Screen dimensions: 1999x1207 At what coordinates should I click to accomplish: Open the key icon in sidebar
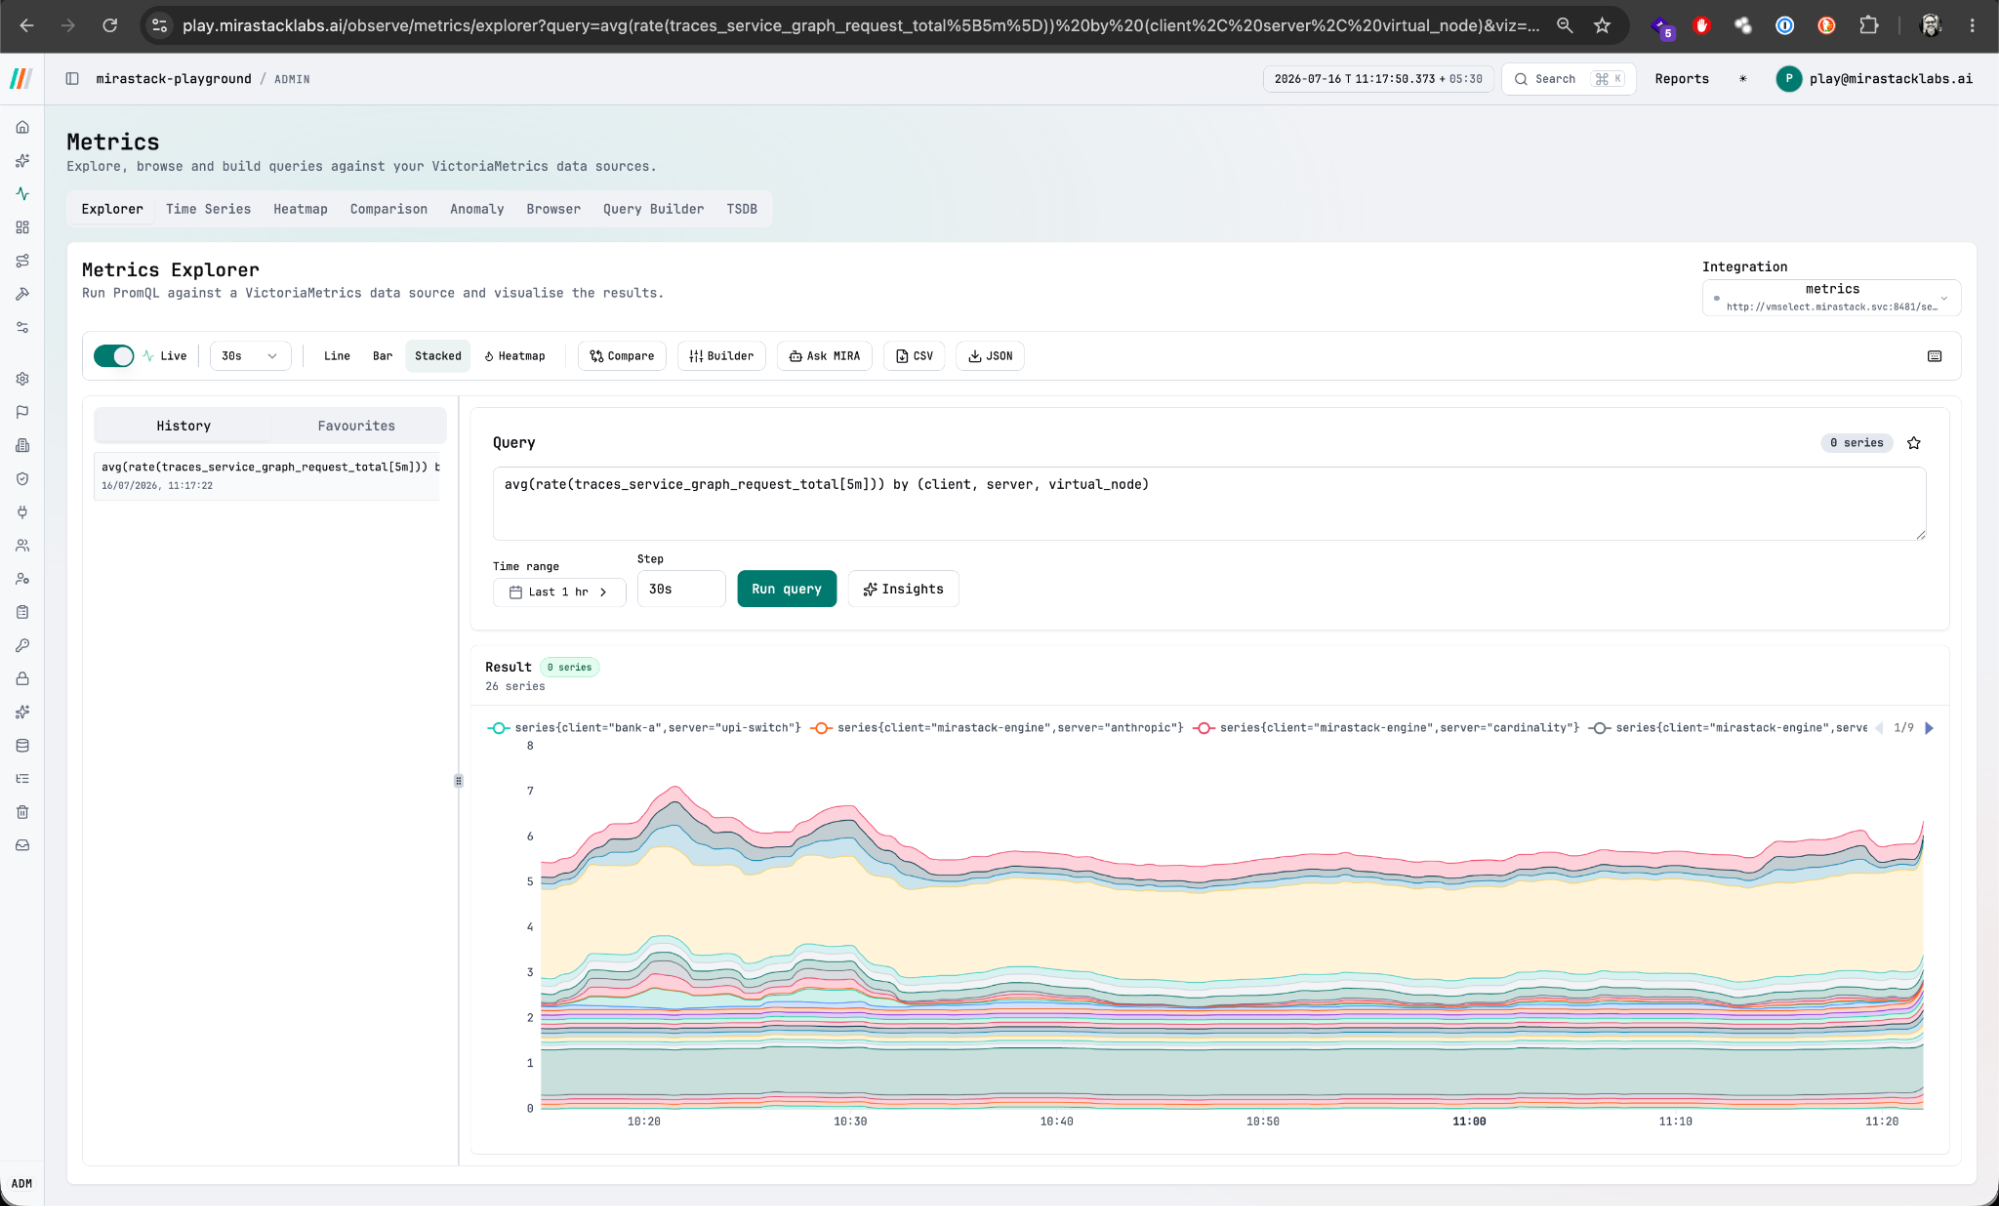click(22, 645)
